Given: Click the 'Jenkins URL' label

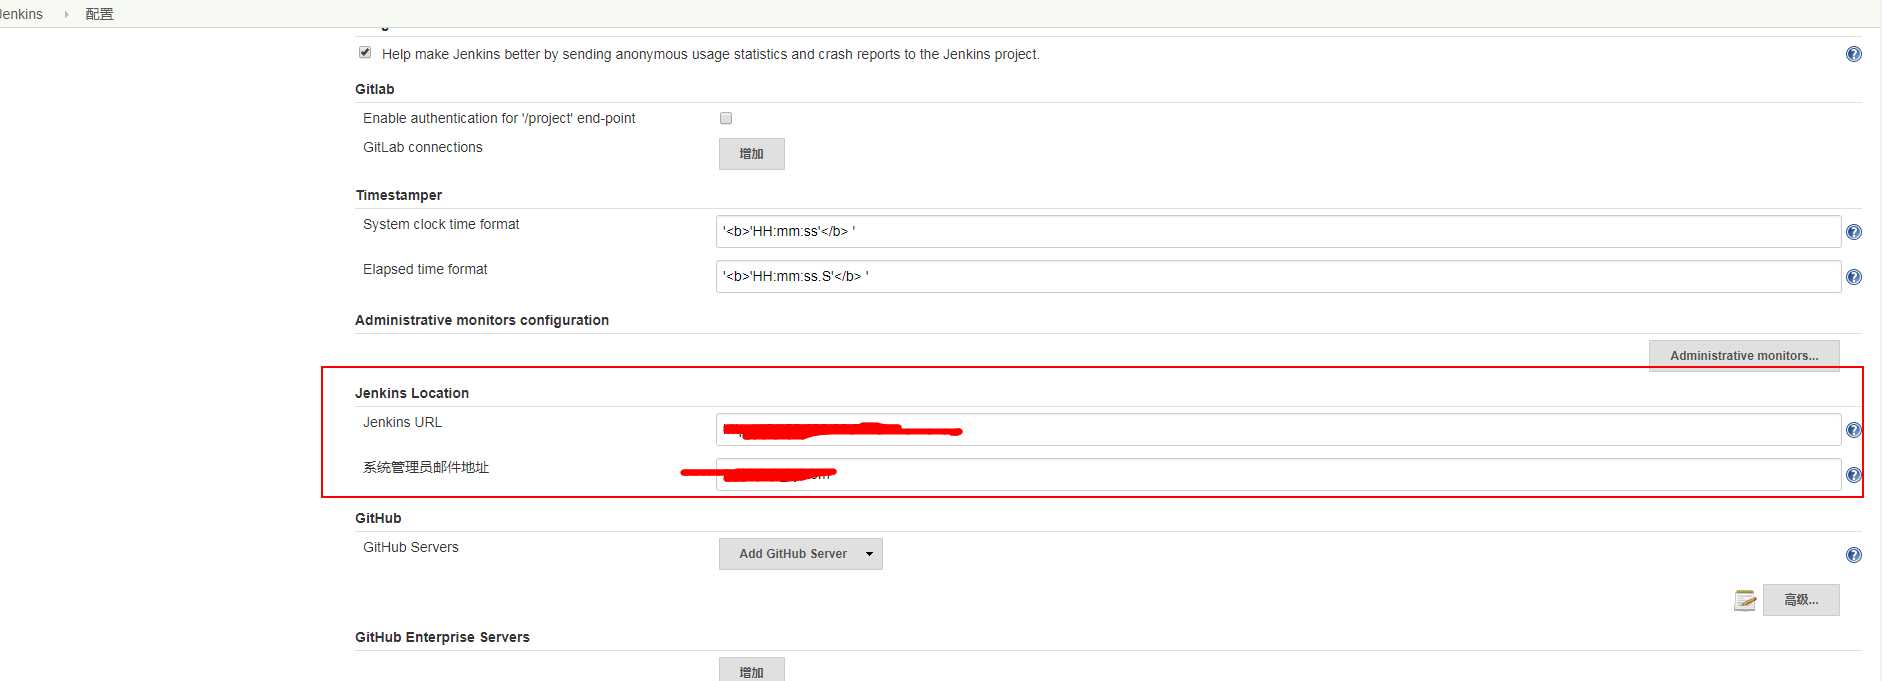Looking at the screenshot, I should [x=402, y=422].
